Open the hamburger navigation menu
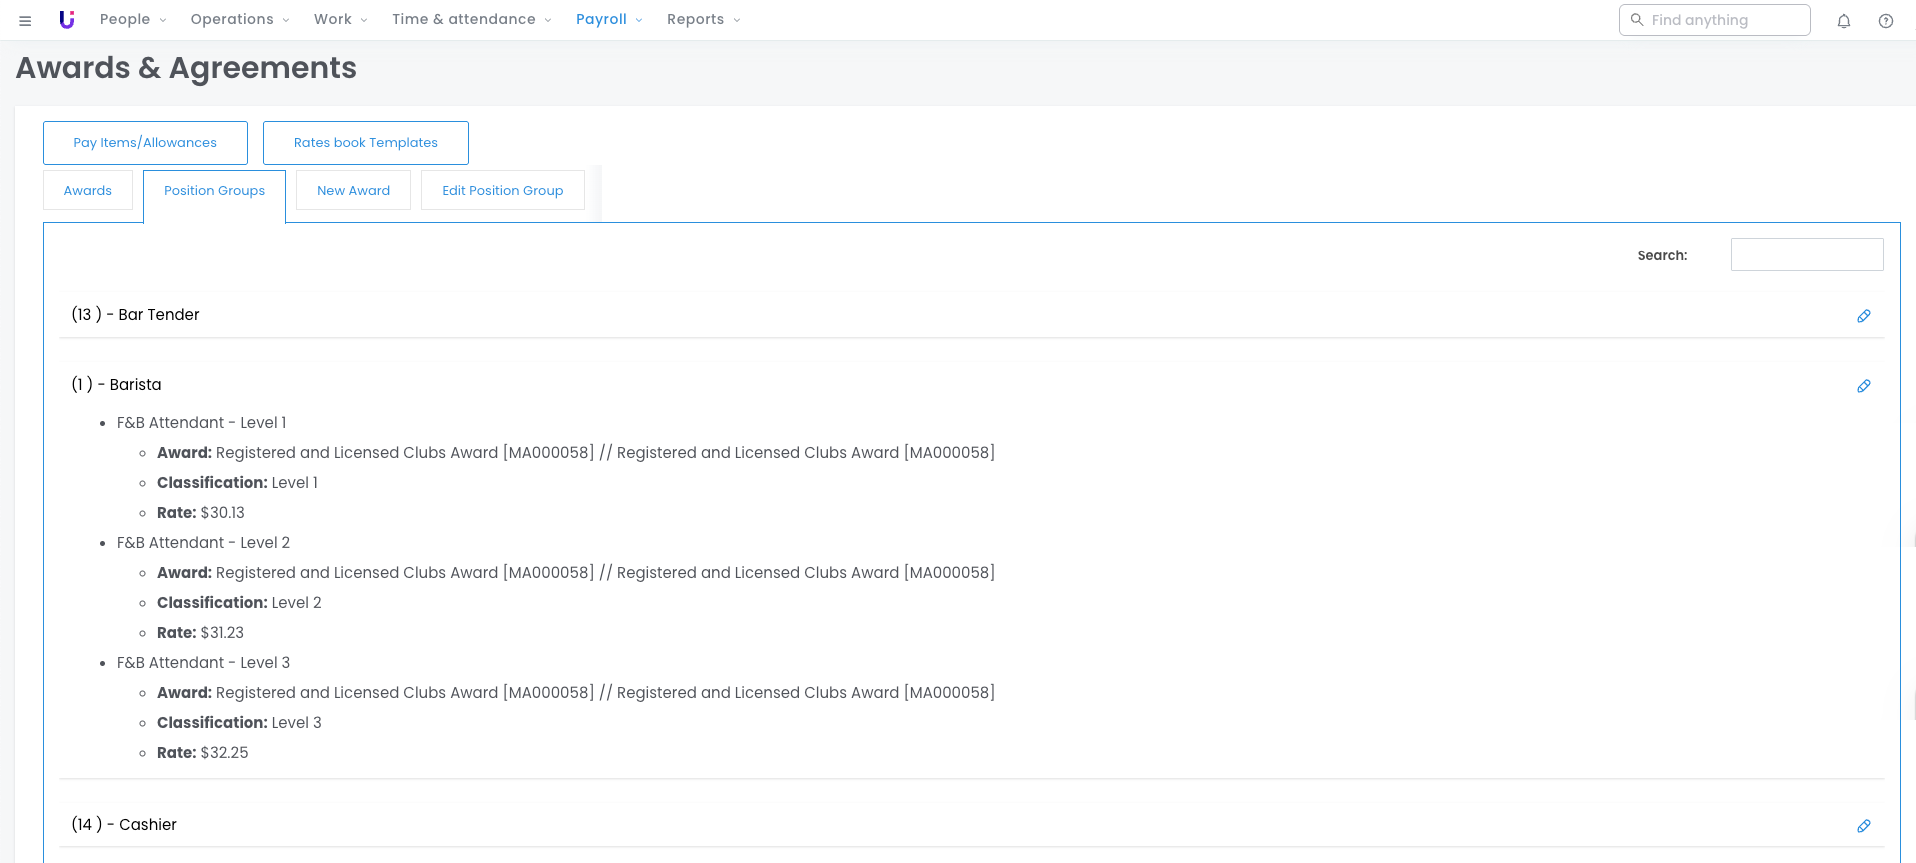 [25, 20]
